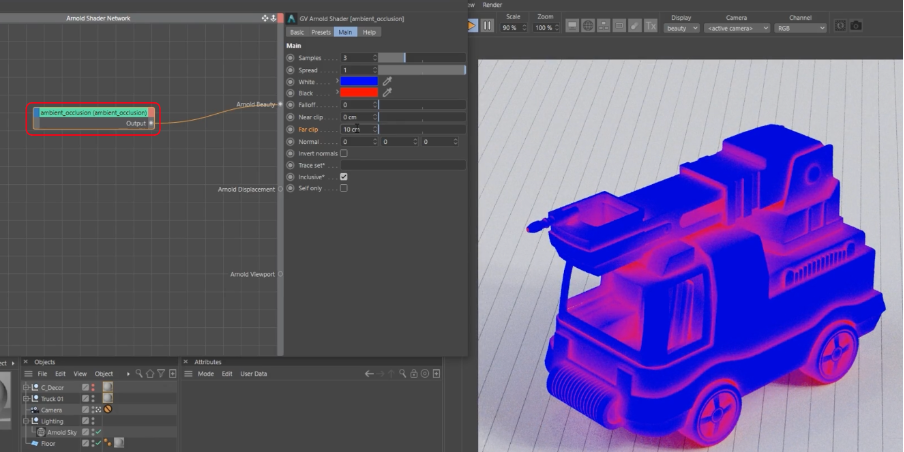This screenshot has width=904, height=452.
Task: Click on the Samples slider
Action: (422, 58)
